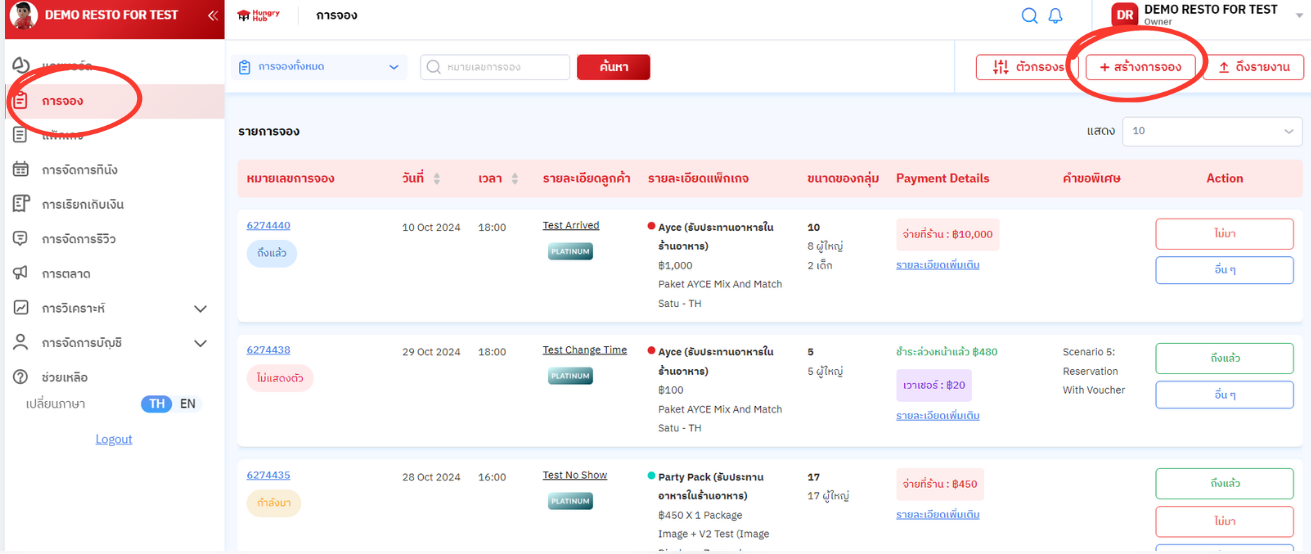Click หมายเลขการจอง column header

coord(291,178)
